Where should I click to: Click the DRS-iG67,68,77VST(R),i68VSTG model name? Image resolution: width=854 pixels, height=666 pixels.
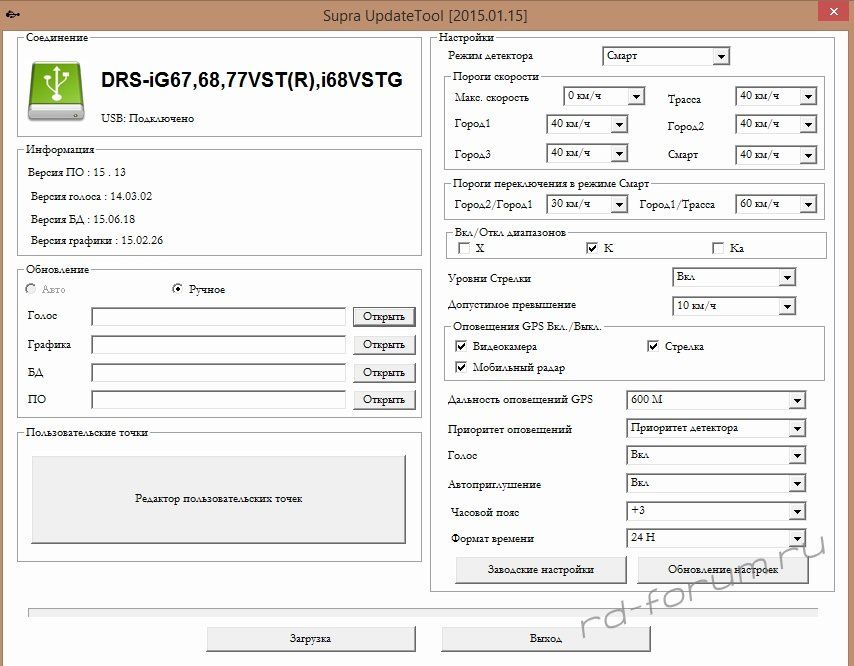click(x=252, y=80)
